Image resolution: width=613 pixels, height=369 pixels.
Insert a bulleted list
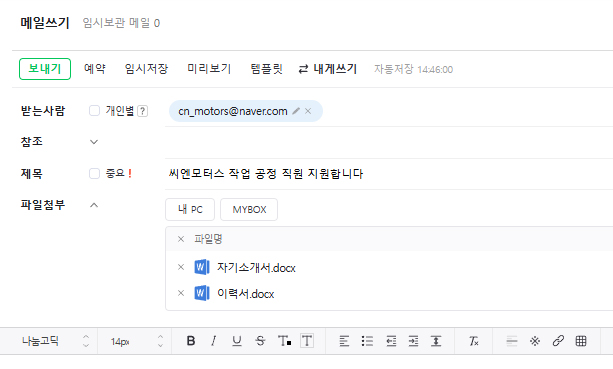pos(367,341)
